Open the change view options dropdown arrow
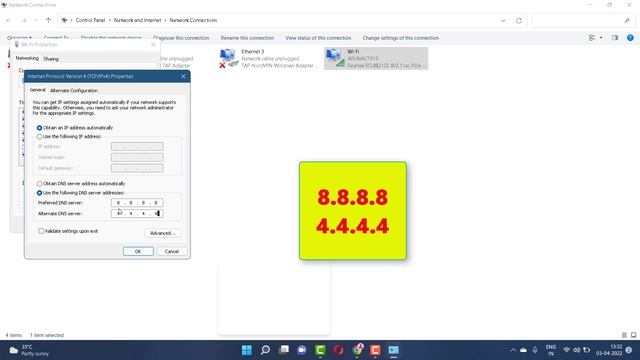This screenshot has width=640, height=360. point(601,38)
